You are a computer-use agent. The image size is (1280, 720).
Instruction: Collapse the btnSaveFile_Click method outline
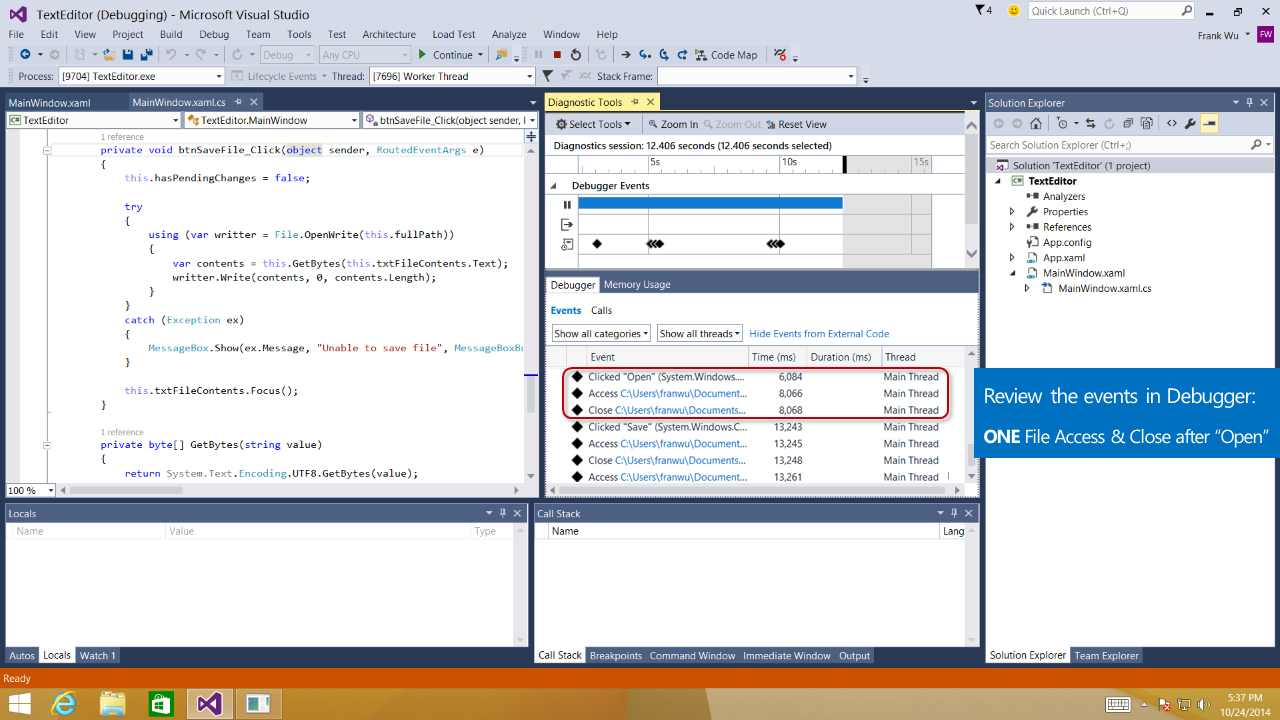47,150
